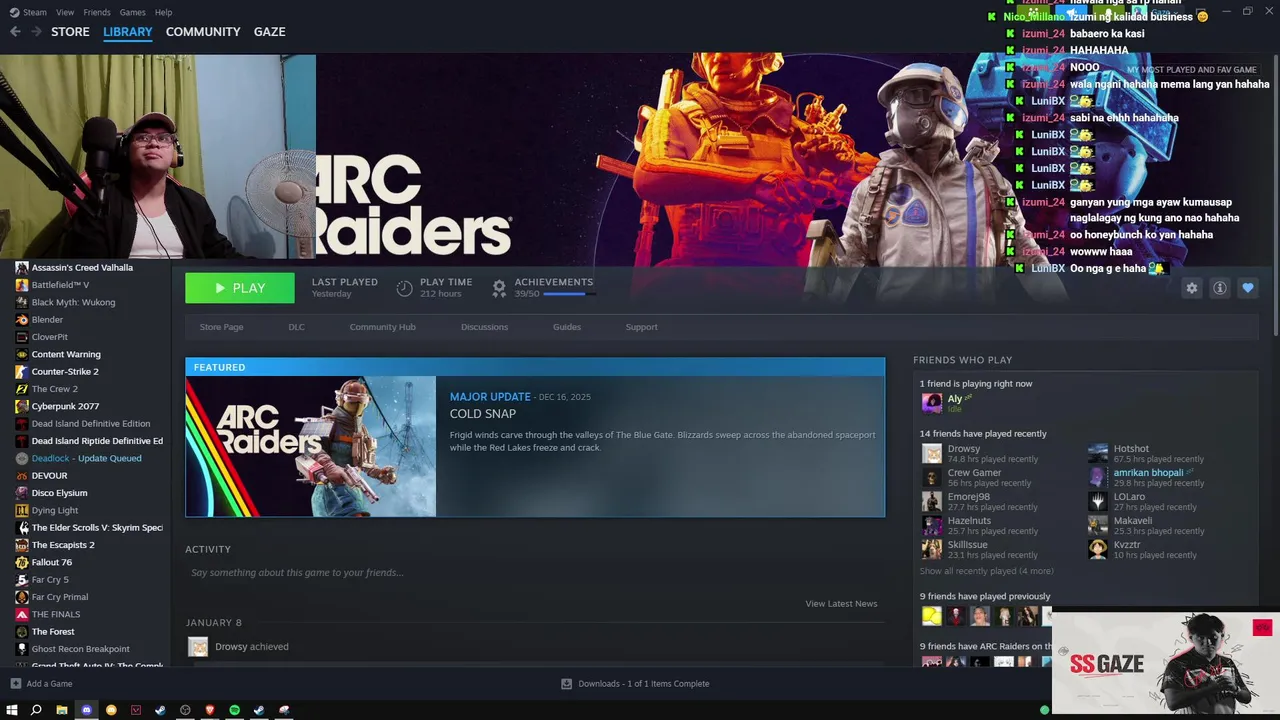Click the play time clock icon
The image size is (1280, 720).
point(404,288)
